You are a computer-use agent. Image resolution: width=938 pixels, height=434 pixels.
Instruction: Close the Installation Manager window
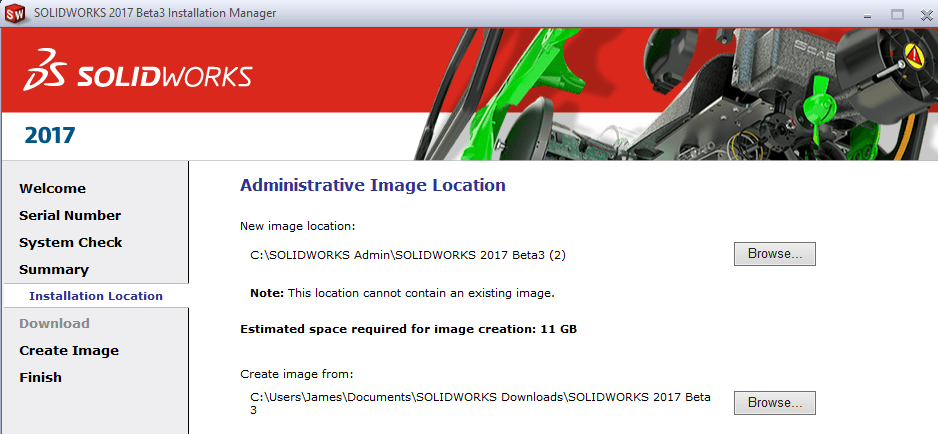pos(926,15)
